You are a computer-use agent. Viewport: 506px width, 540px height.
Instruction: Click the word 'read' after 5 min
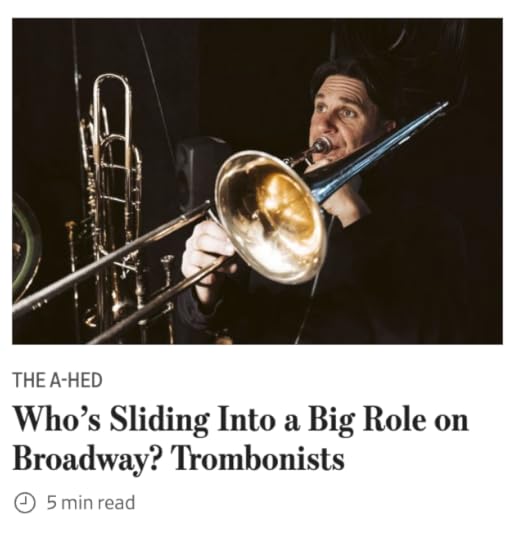pyautogui.click(x=116, y=502)
